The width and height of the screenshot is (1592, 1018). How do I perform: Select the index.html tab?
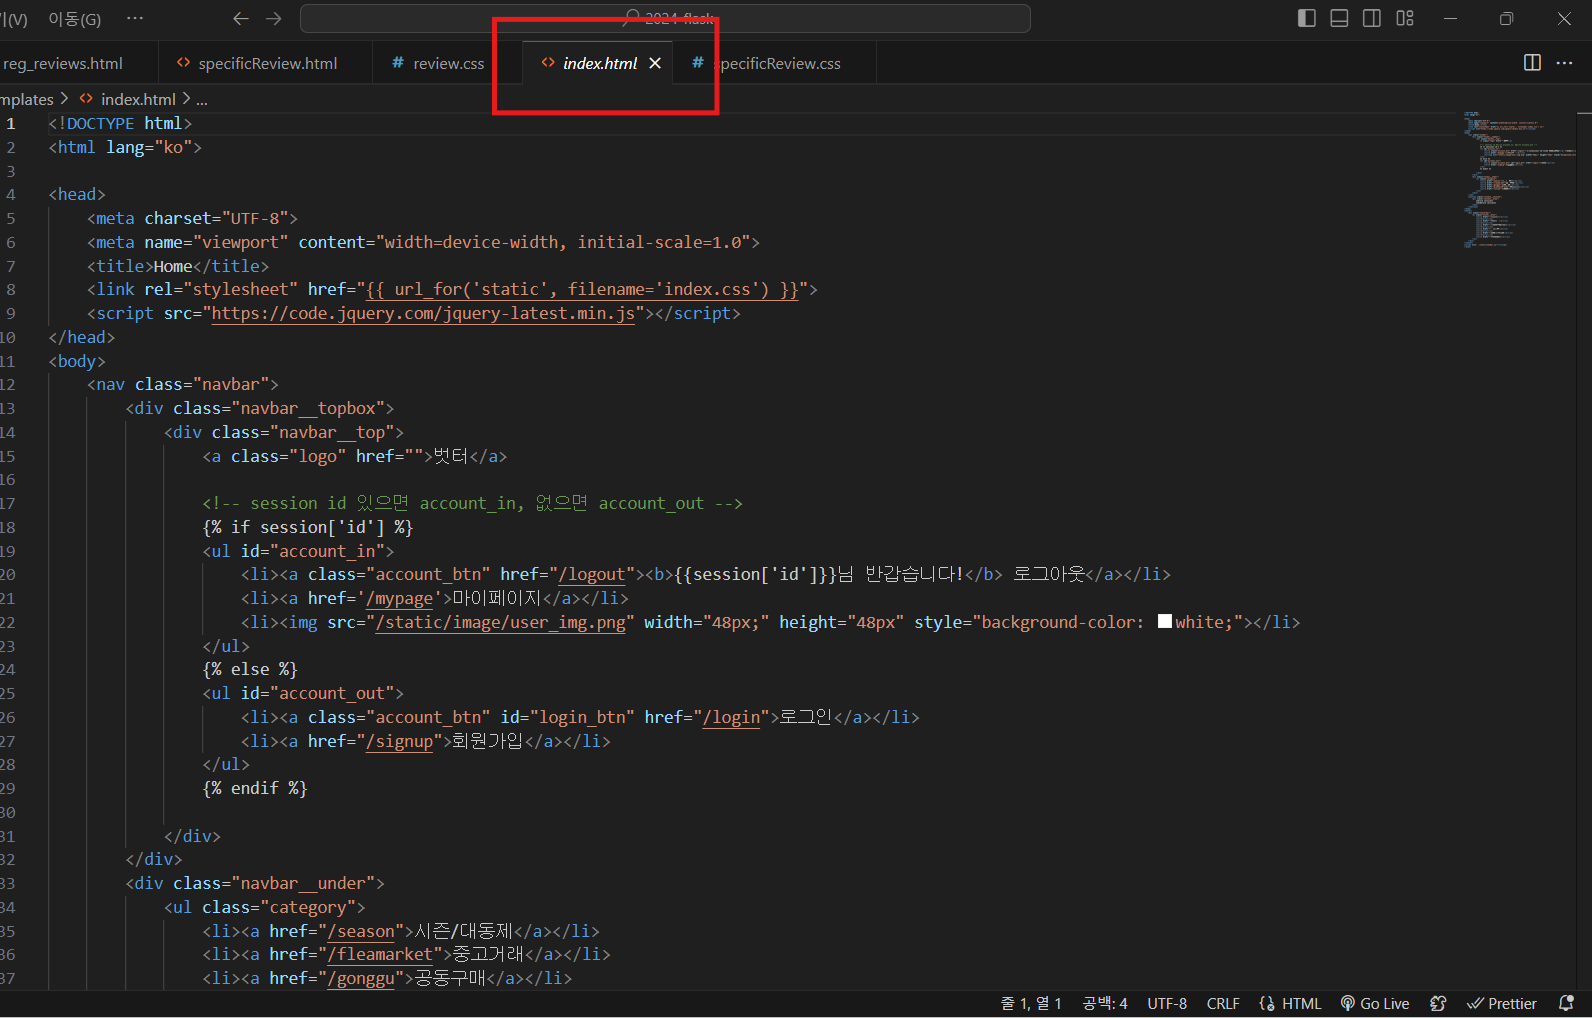599,63
